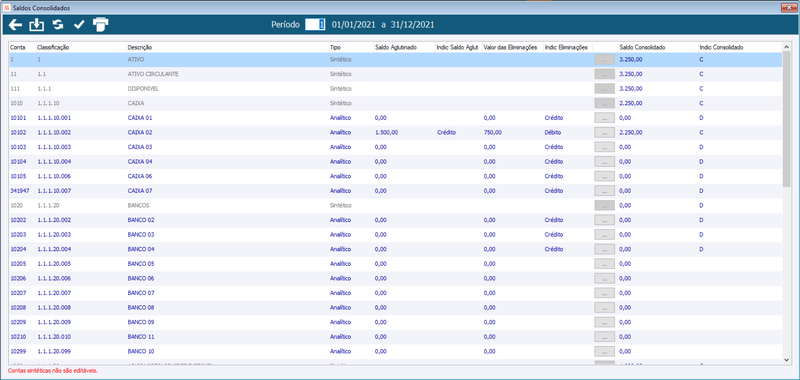Click account number 10209
The height and width of the screenshot is (380, 800).
pyautogui.click(x=18, y=322)
